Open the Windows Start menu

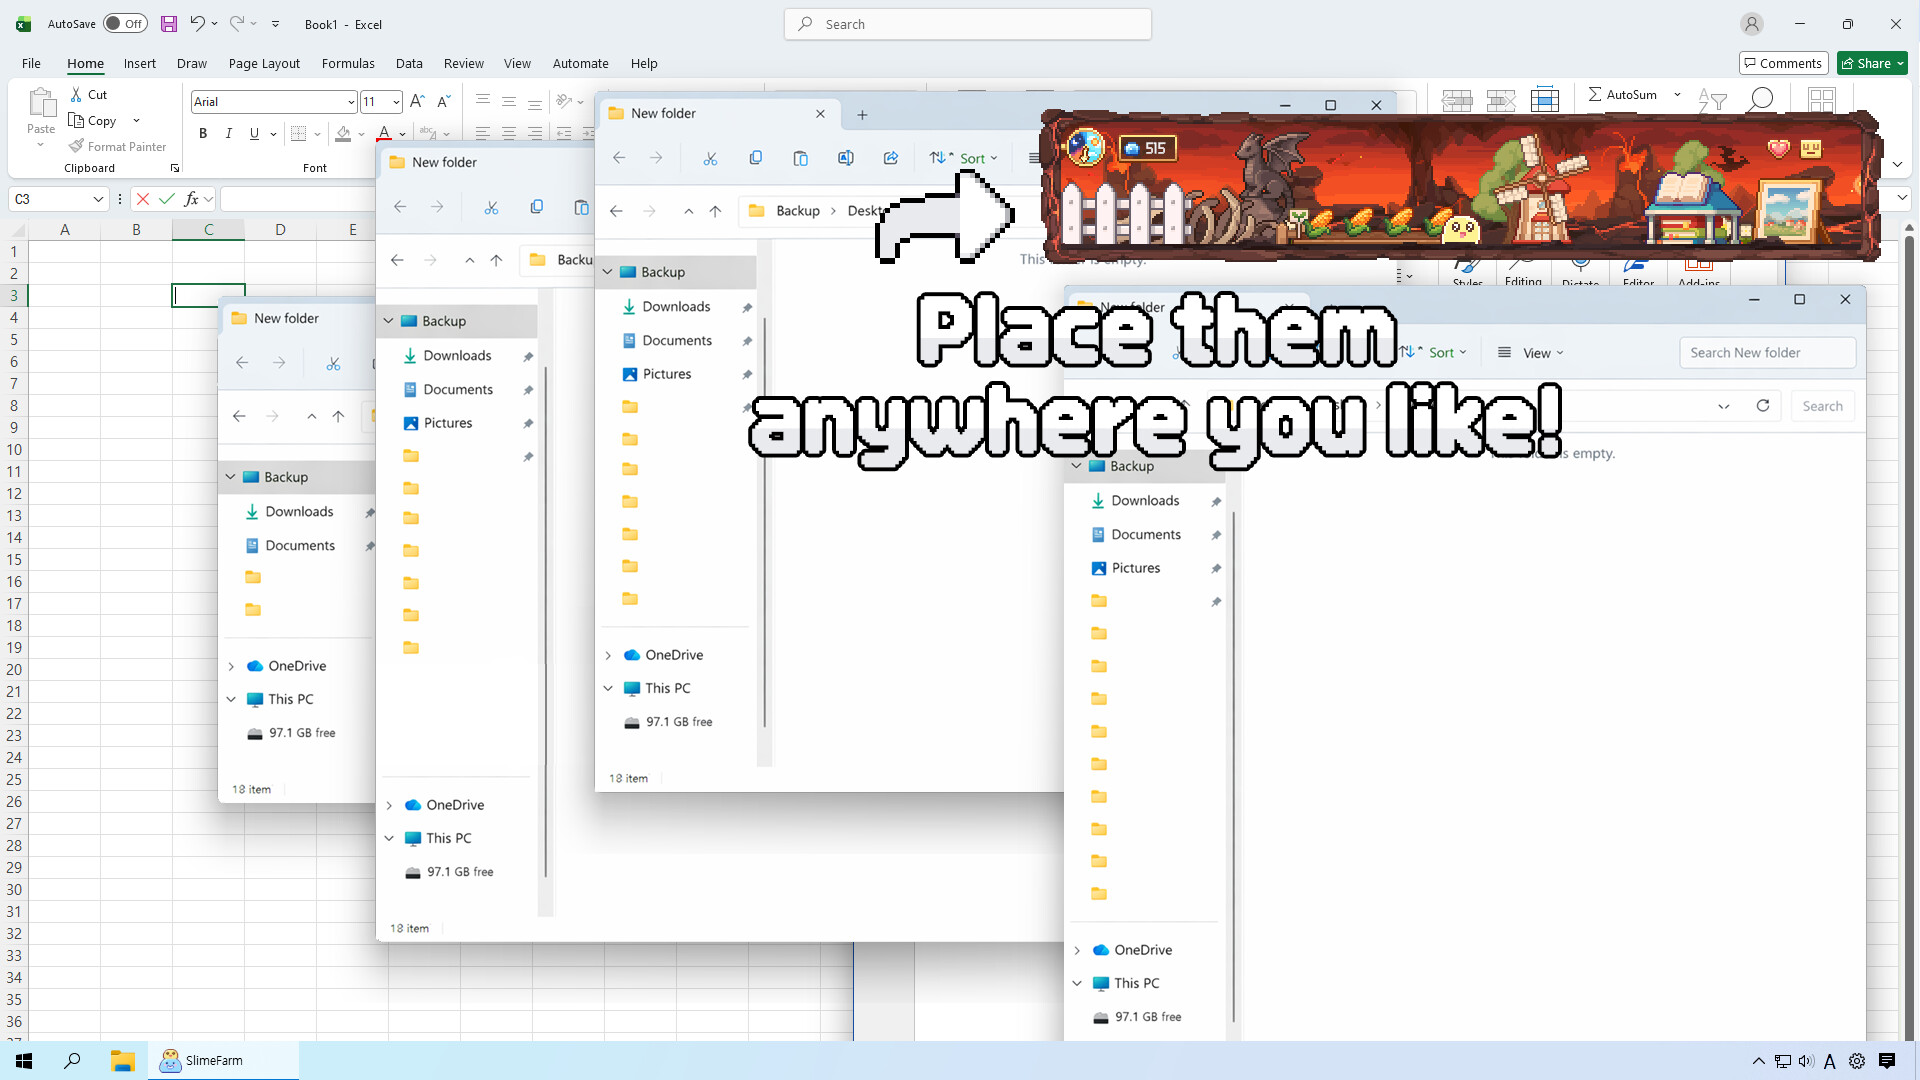(24, 1061)
